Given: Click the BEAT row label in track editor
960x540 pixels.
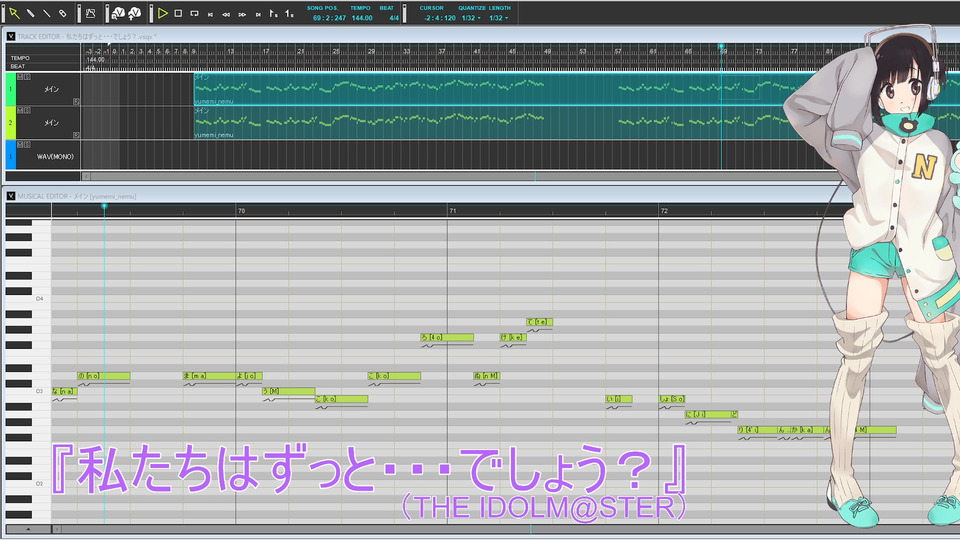Looking at the screenshot, I should click(x=18, y=66).
